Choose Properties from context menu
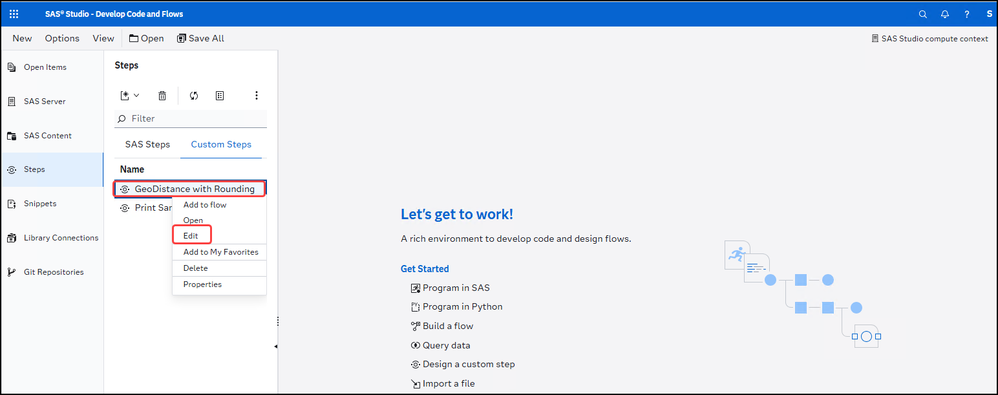 [202, 284]
